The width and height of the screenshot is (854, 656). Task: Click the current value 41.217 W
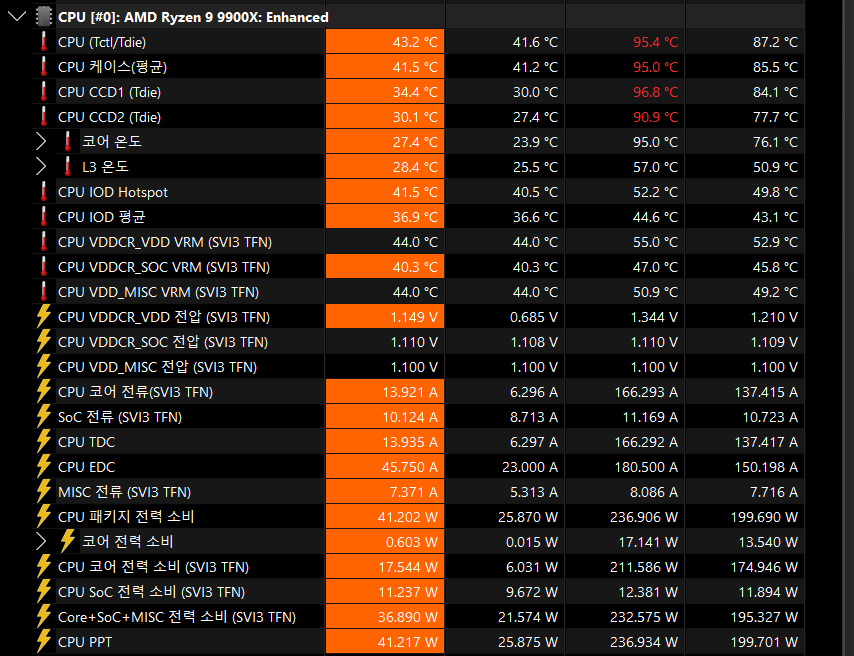[x=408, y=642]
